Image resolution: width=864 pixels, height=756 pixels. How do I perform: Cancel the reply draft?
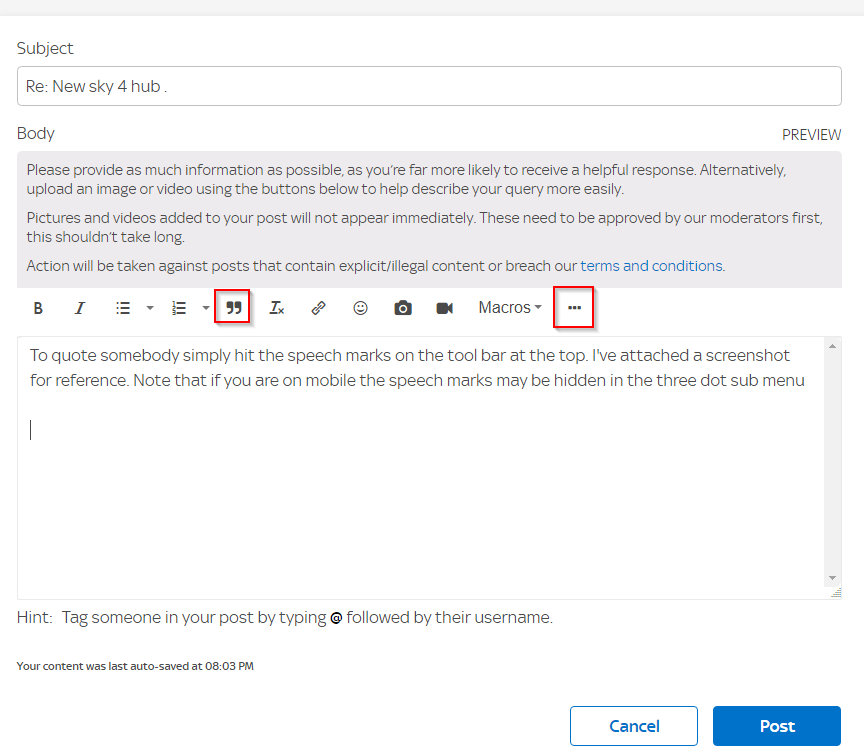[634, 726]
